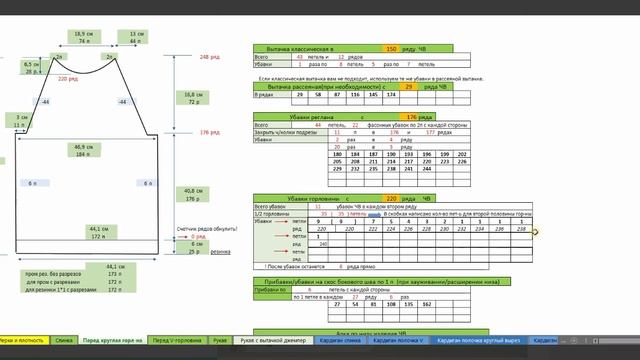The height and width of the screenshot is (360, 640).
Task: Switch to "Кардиган полочка круглый вырез" tab
Action: point(479,340)
